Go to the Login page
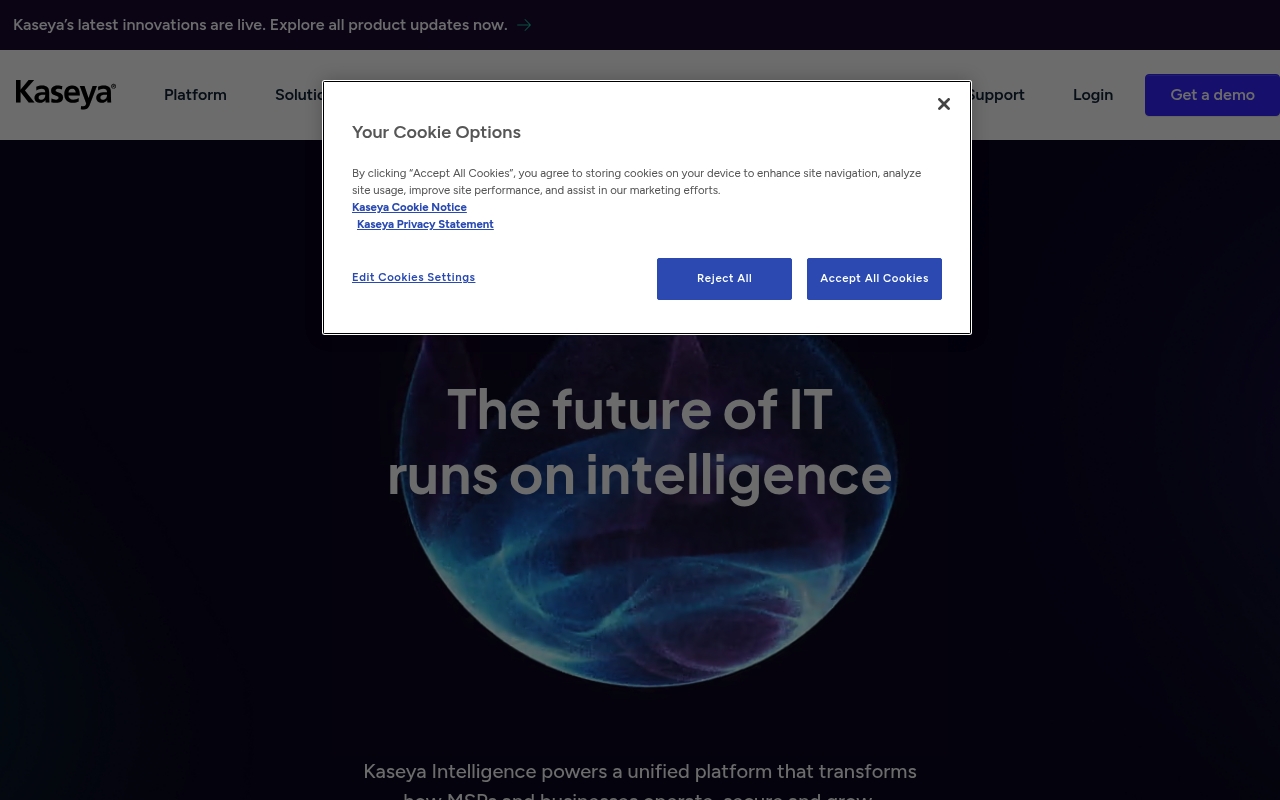Screen dimensions: 1280x800 pos(1093,95)
